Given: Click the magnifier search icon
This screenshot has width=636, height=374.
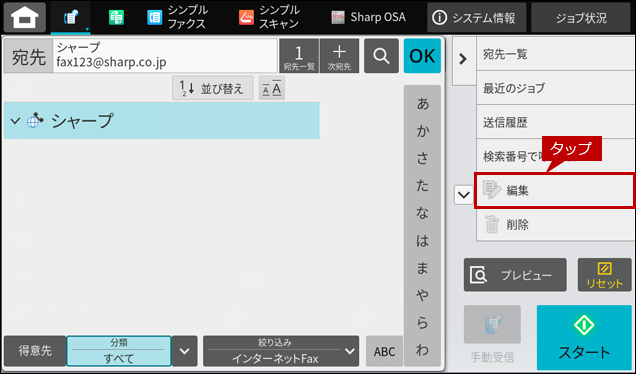Looking at the screenshot, I should point(381,56).
